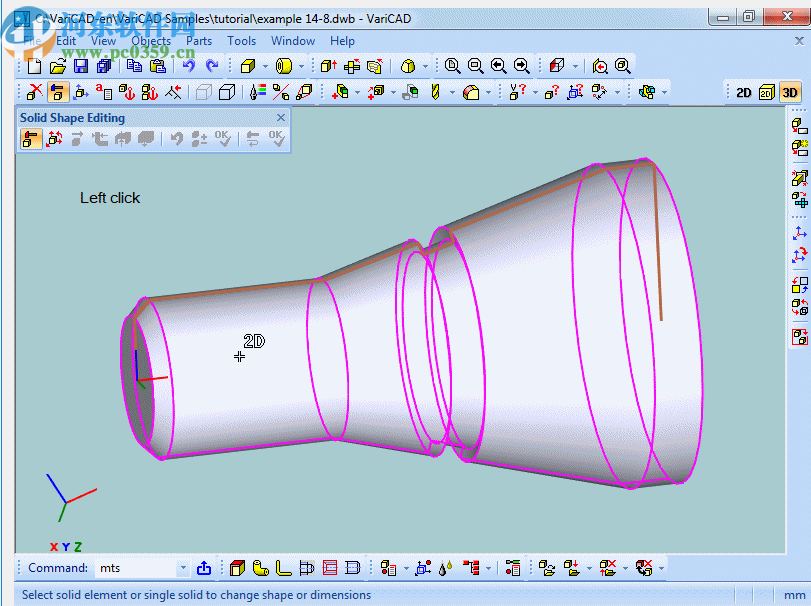The image size is (811, 606).
Task: Insert a cylinder solid from toolbar
Action: (283, 66)
